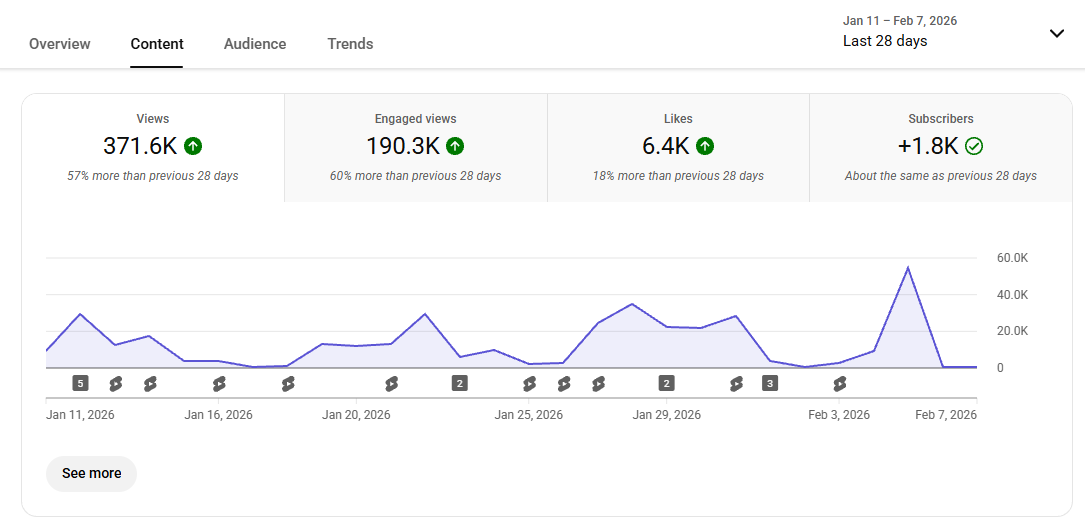Click the green arrow next to 190.3K
The image size is (1085, 525).
pos(455,146)
